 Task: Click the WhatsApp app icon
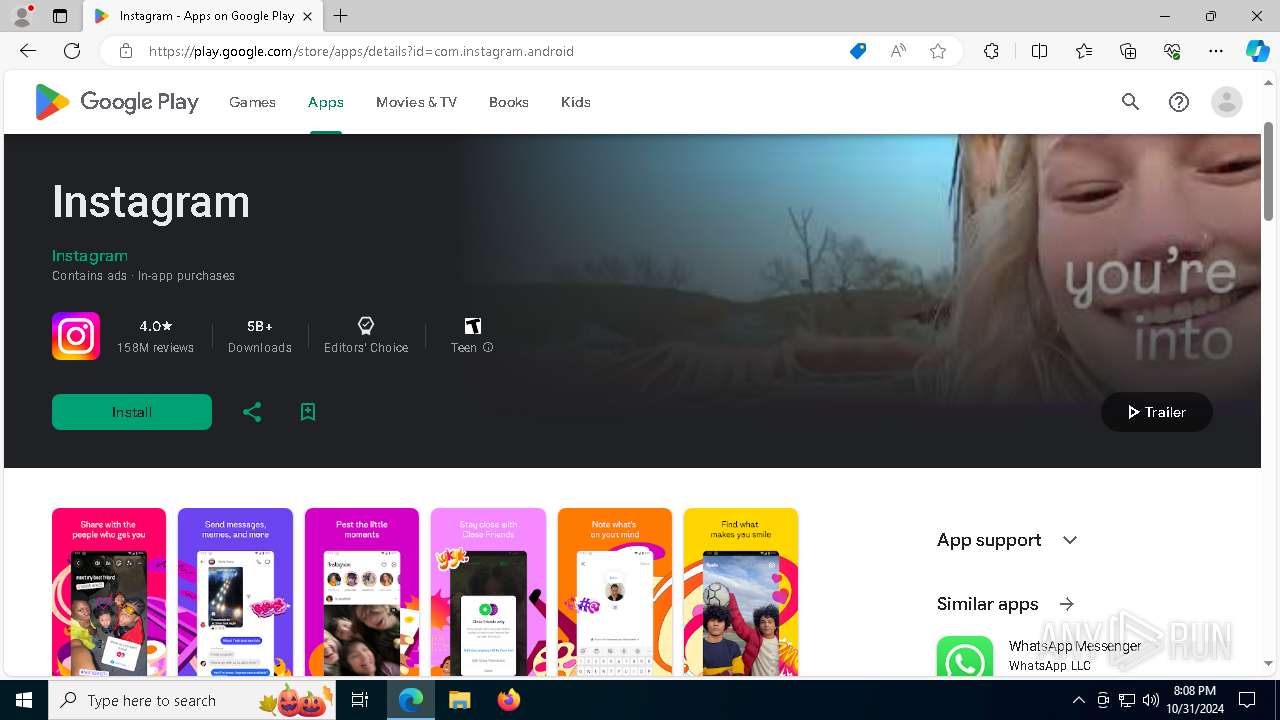(965, 657)
